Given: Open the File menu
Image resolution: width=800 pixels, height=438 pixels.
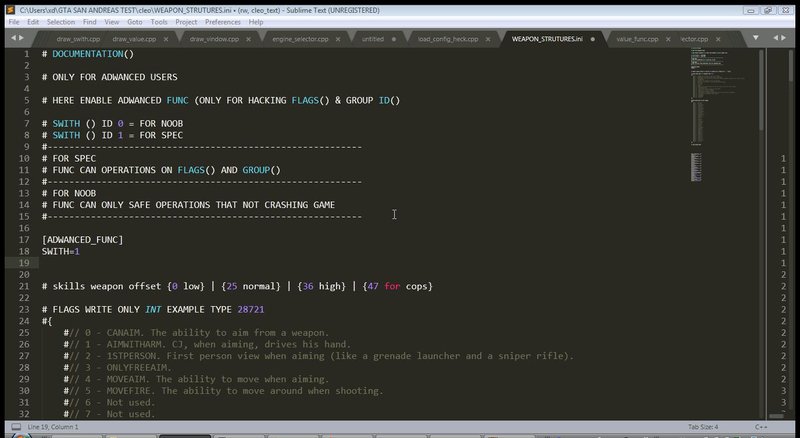Looking at the screenshot, I should pyautogui.click(x=14, y=22).
